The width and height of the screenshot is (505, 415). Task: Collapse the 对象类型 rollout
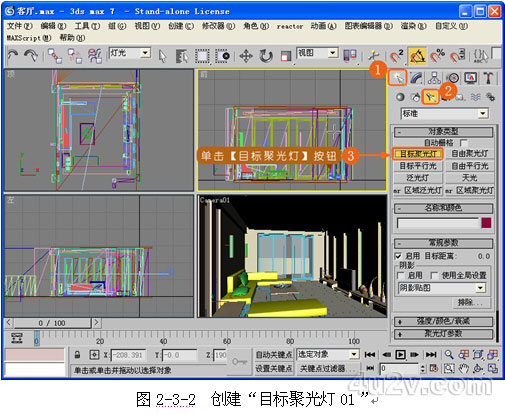443,132
